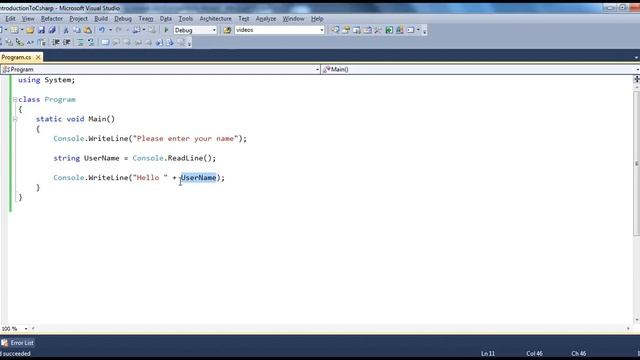Screen dimensions: 640x360
Task: Click the Increase Line Indent icon
Action: point(67,42)
